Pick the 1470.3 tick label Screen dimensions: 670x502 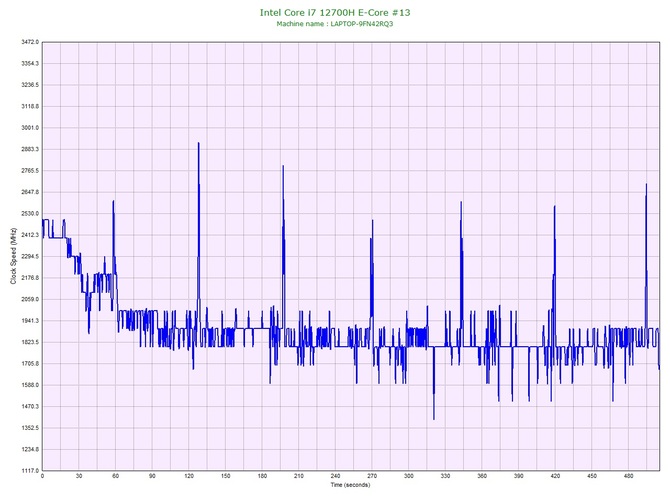click(x=30, y=406)
